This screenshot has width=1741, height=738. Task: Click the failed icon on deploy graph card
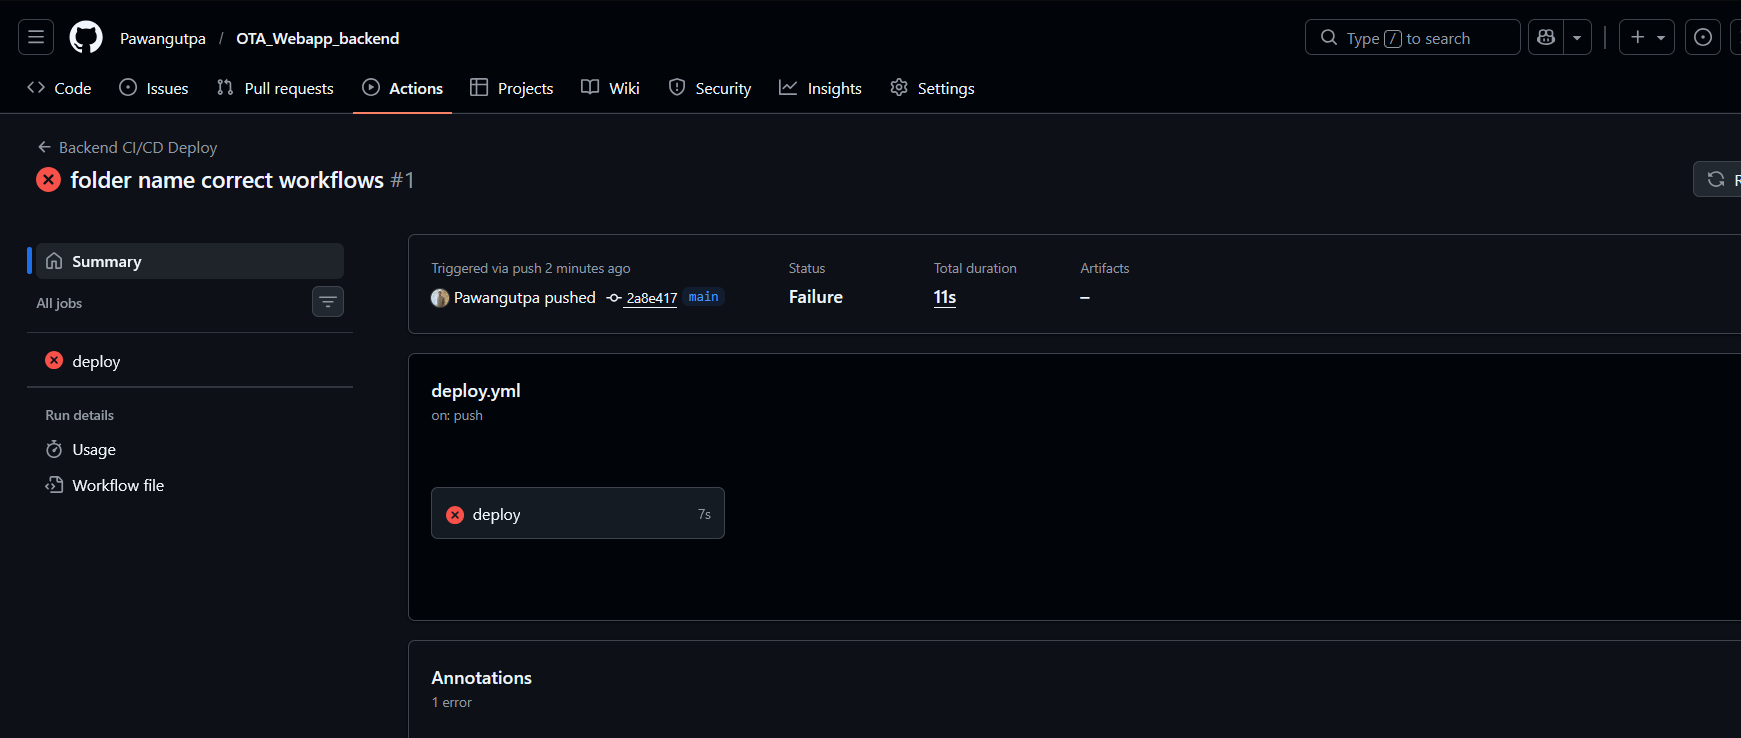[455, 515]
